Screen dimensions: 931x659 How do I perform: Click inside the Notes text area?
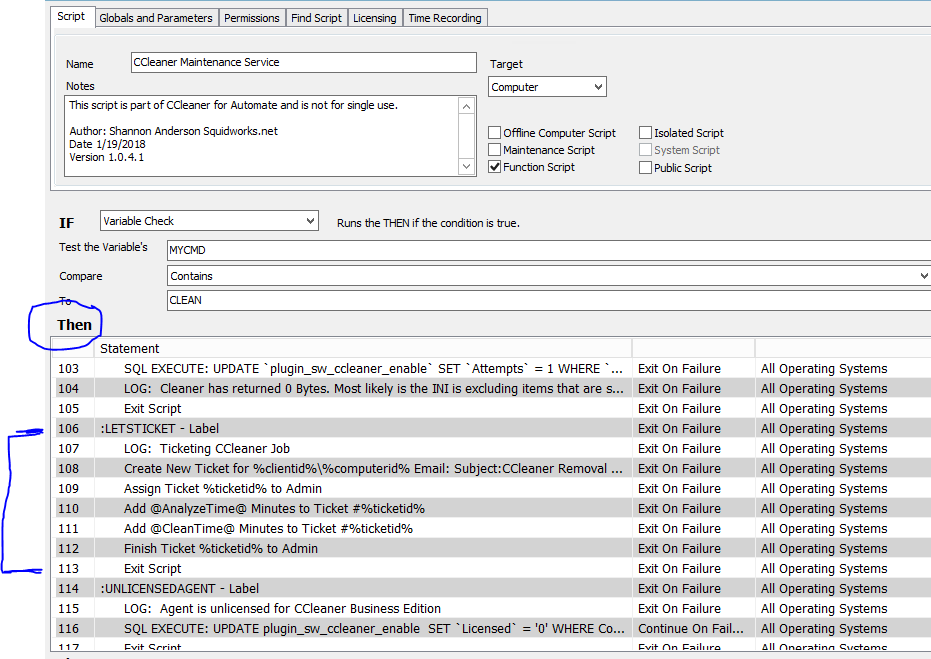click(x=261, y=136)
